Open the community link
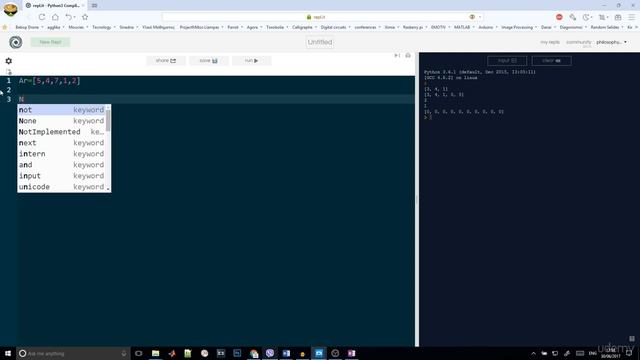640x360 pixels. pyautogui.click(x=578, y=42)
